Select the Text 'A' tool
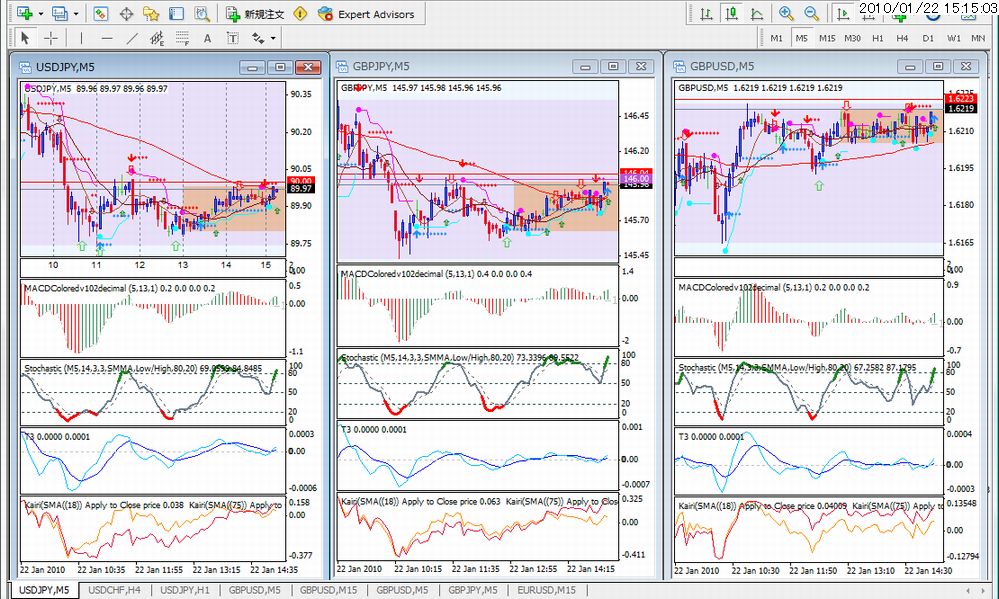Screen dimensions: 999x599 pyautogui.click(x=207, y=38)
